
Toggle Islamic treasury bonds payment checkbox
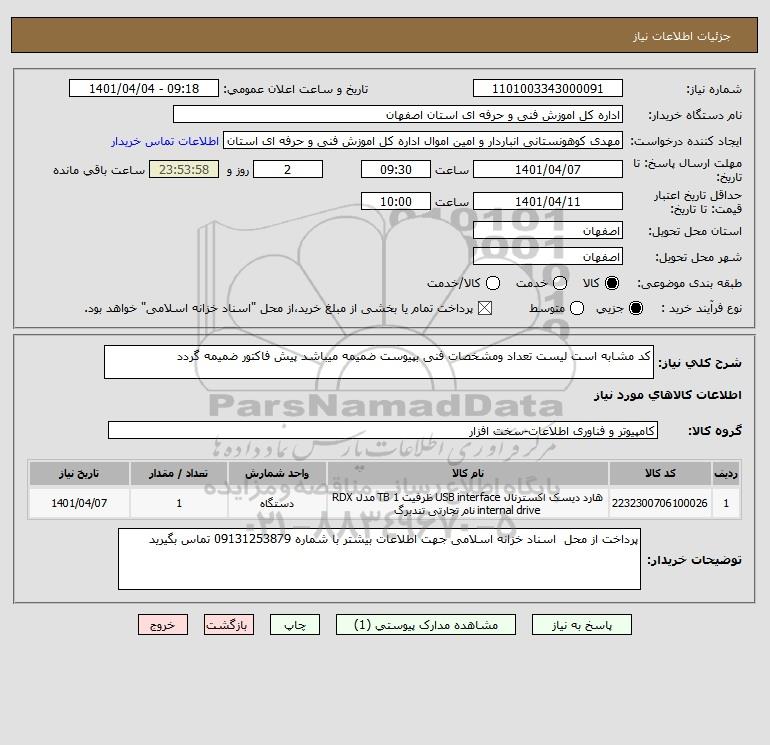point(485,308)
